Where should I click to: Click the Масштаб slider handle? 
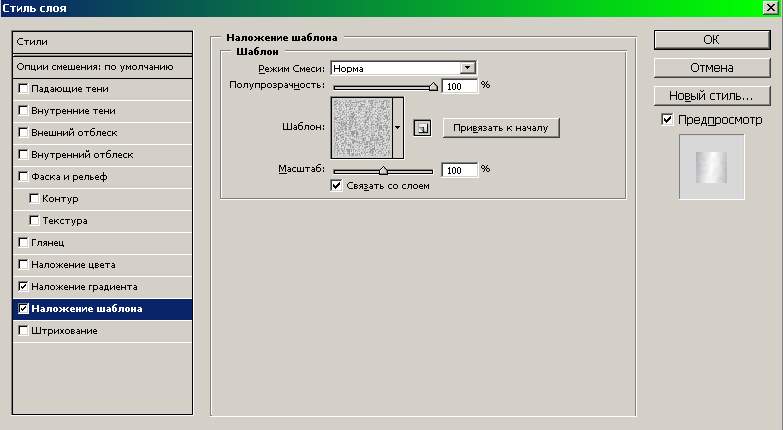383,171
